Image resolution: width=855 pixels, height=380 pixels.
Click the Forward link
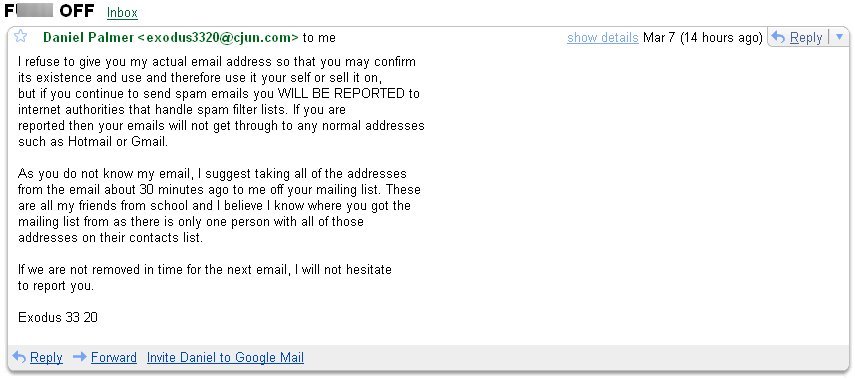pyautogui.click(x=114, y=358)
